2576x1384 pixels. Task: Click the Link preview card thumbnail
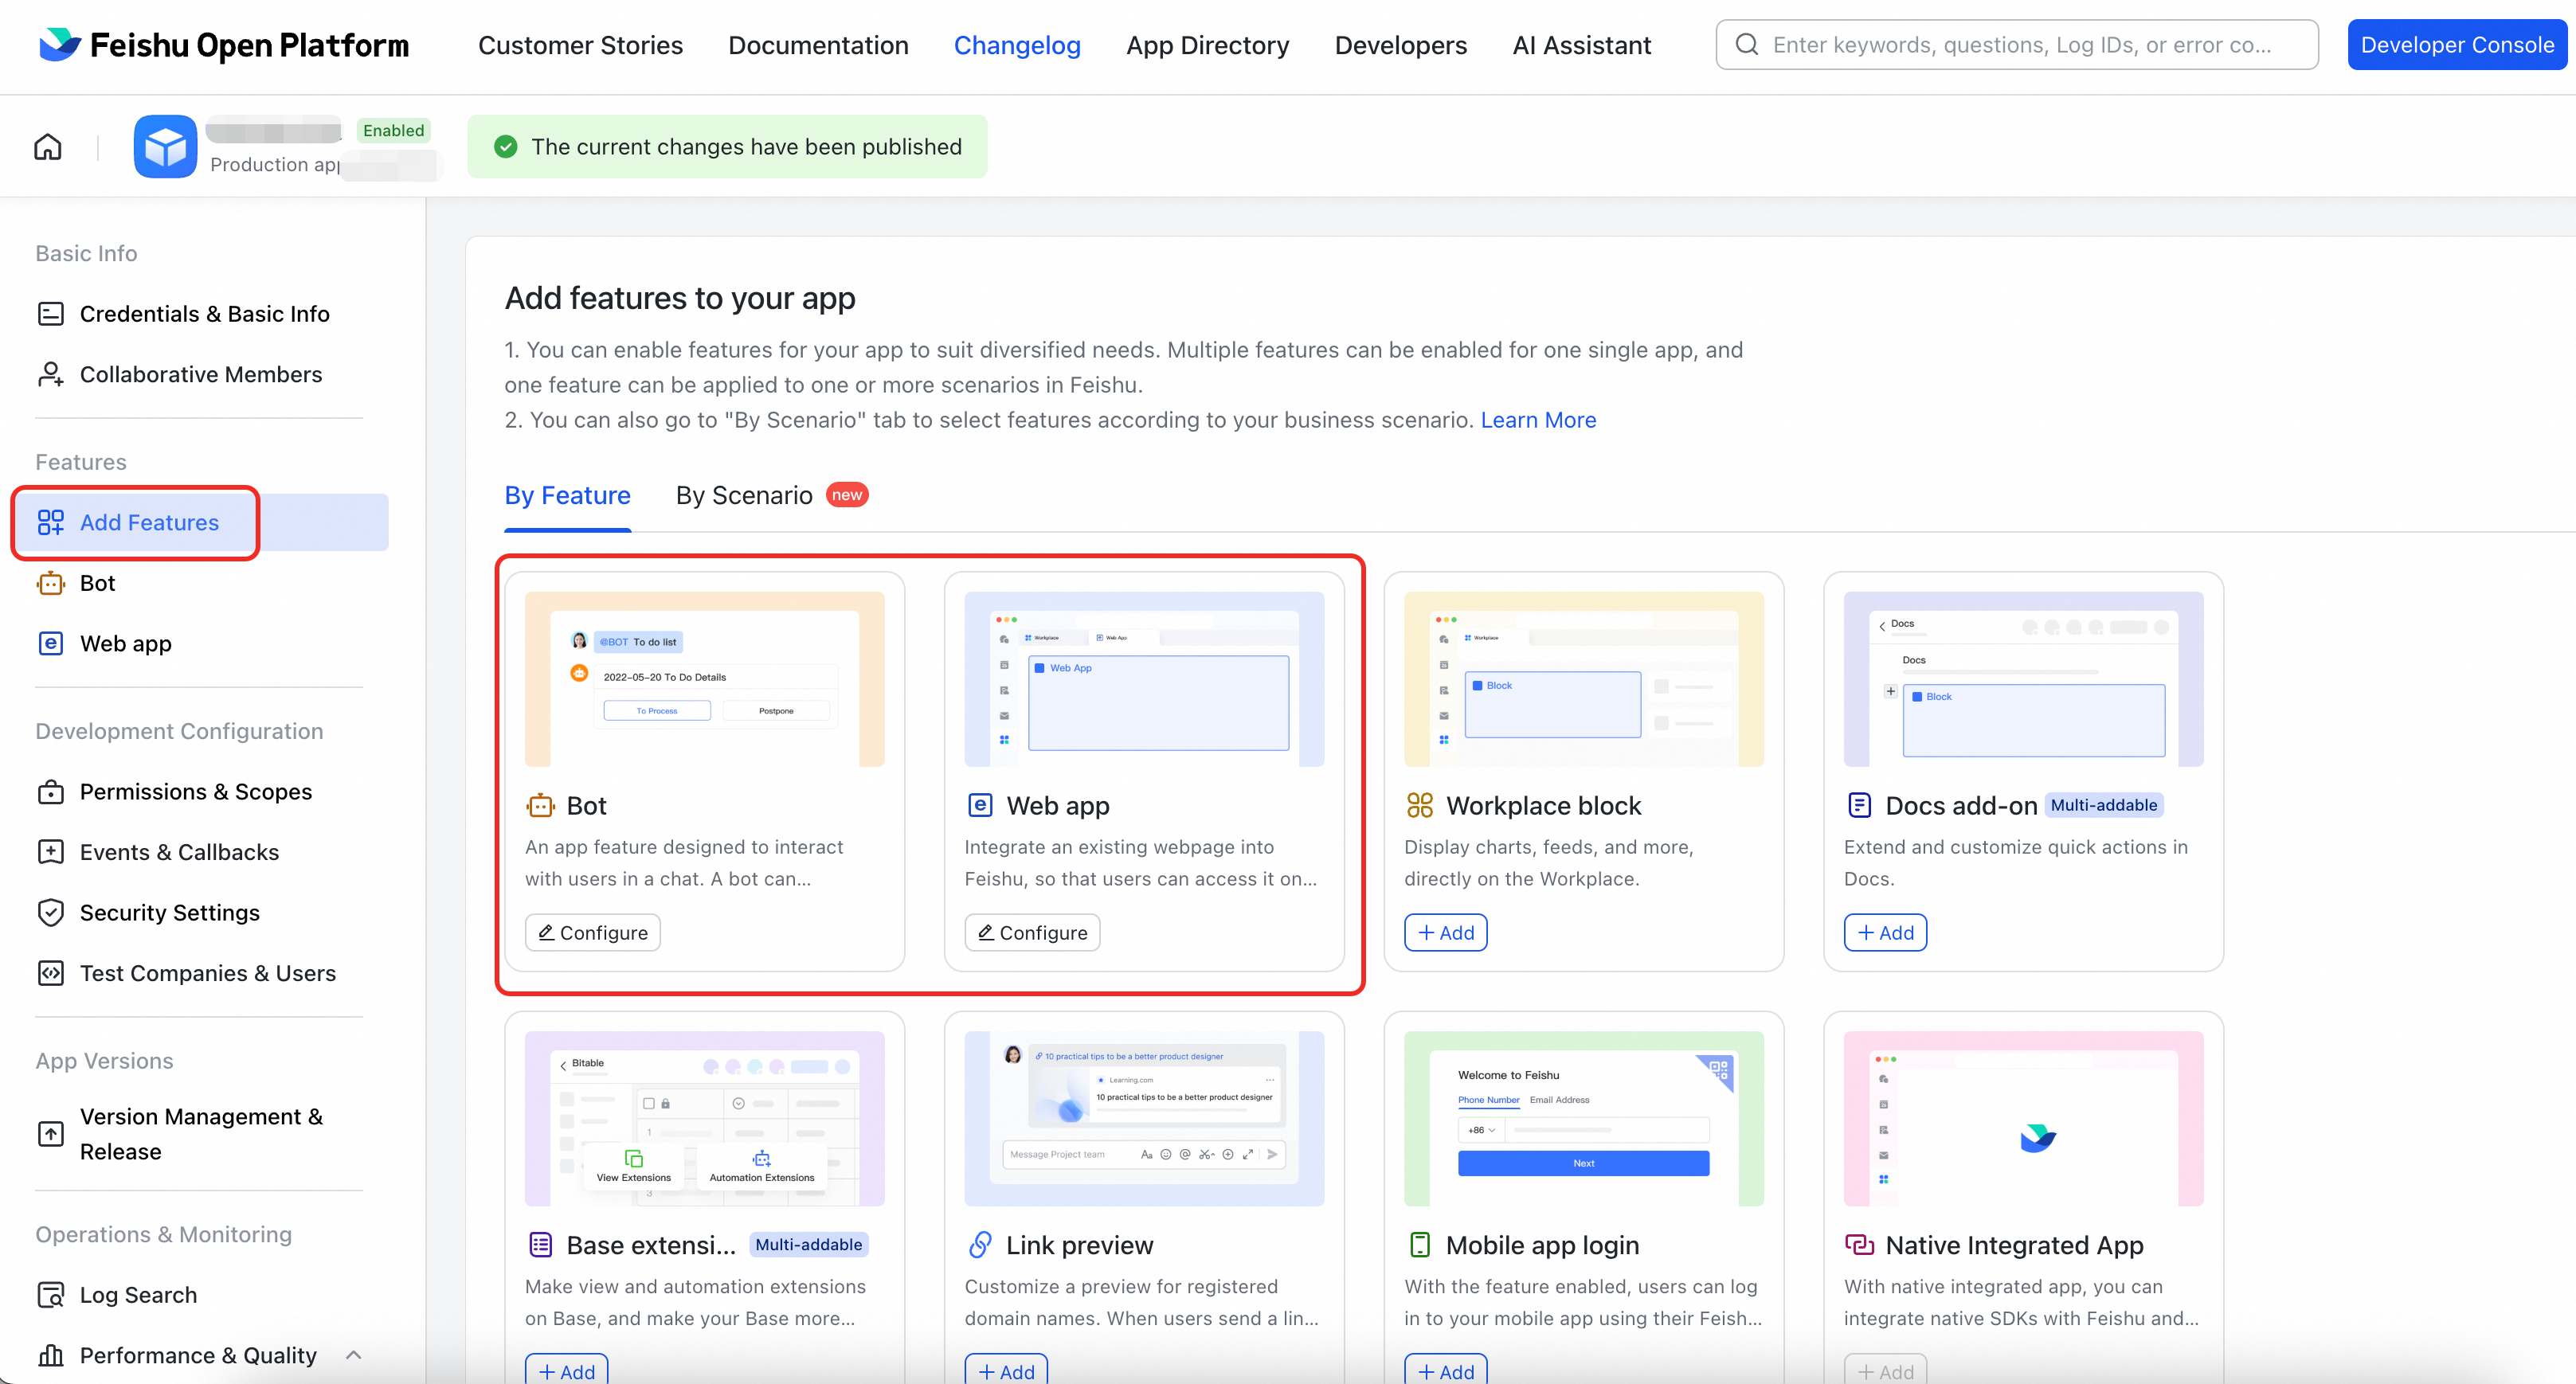coord(1143,1118)
